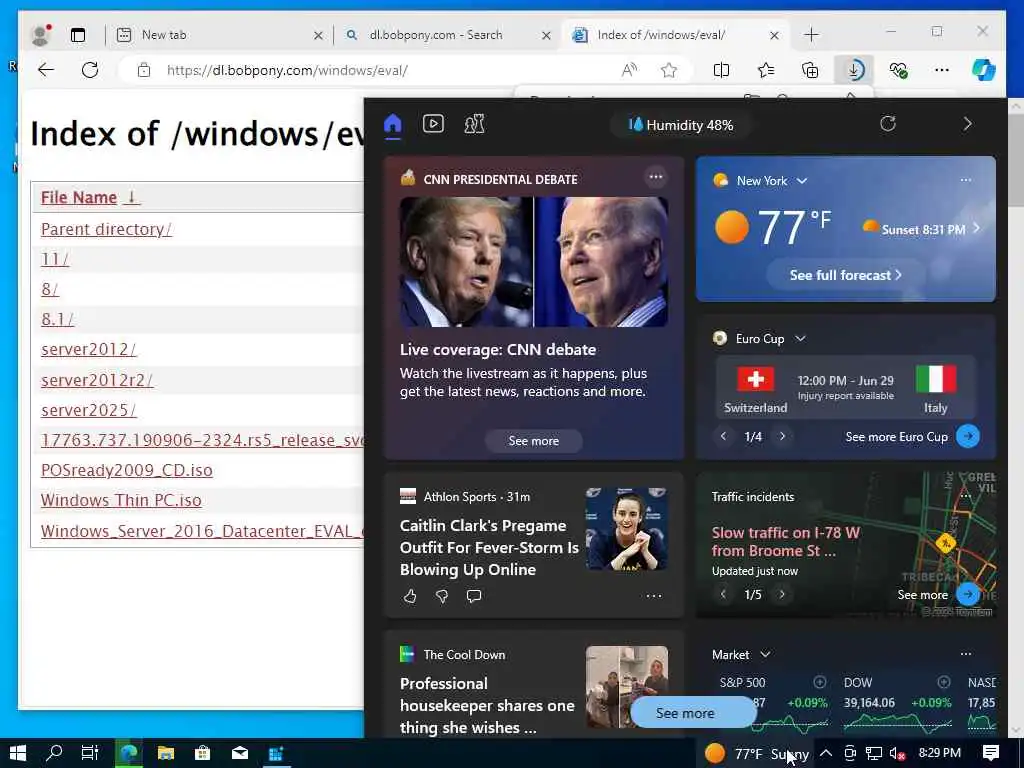Add DOW to watchlist
Screen dimensions: 1024x768
tap(944, 682)
